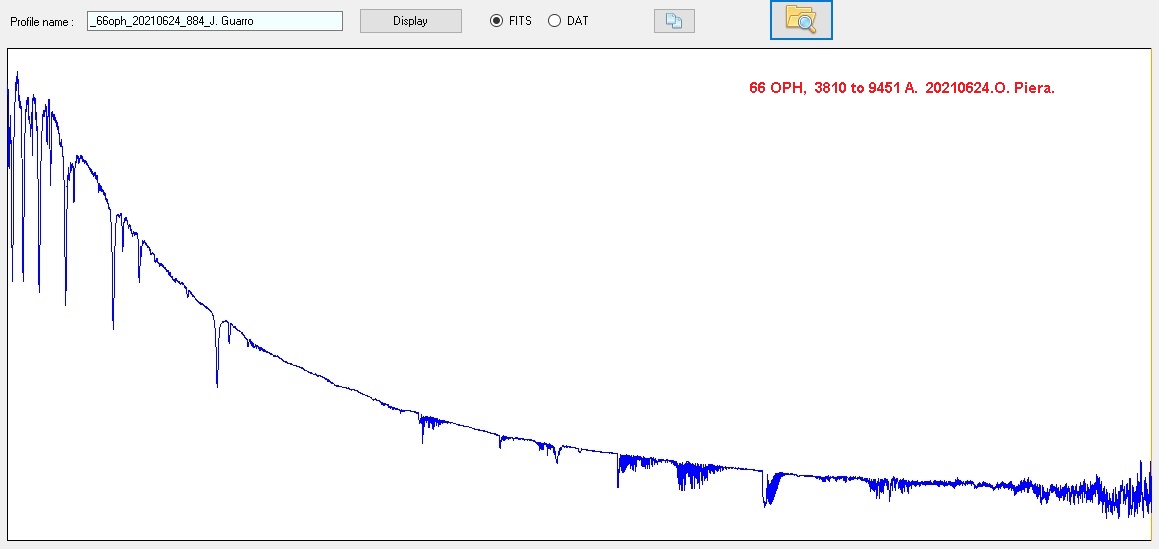Click the noisy spectrum tail at far right

pos(1120,493)
